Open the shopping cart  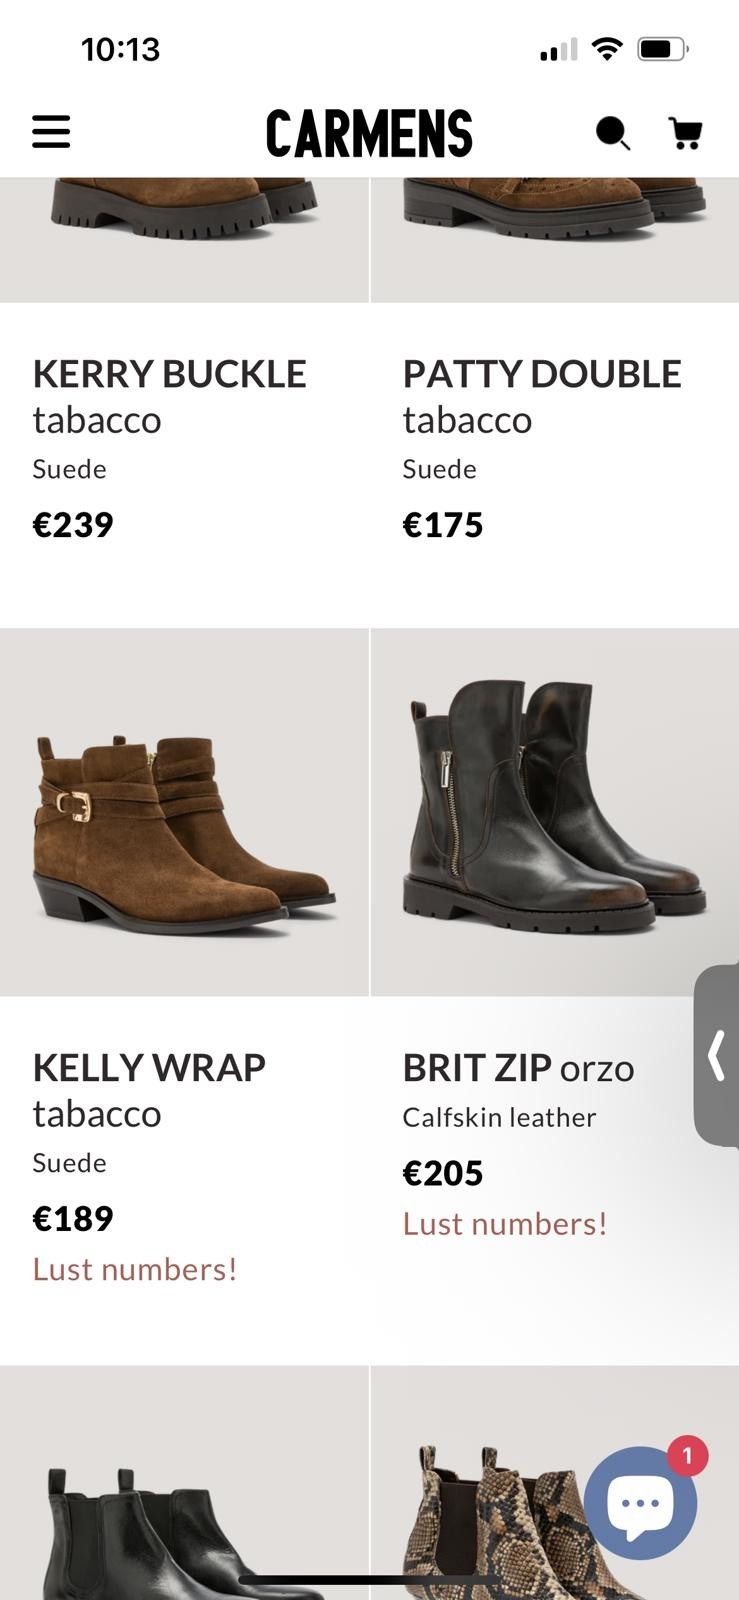[x=685, y=133]
